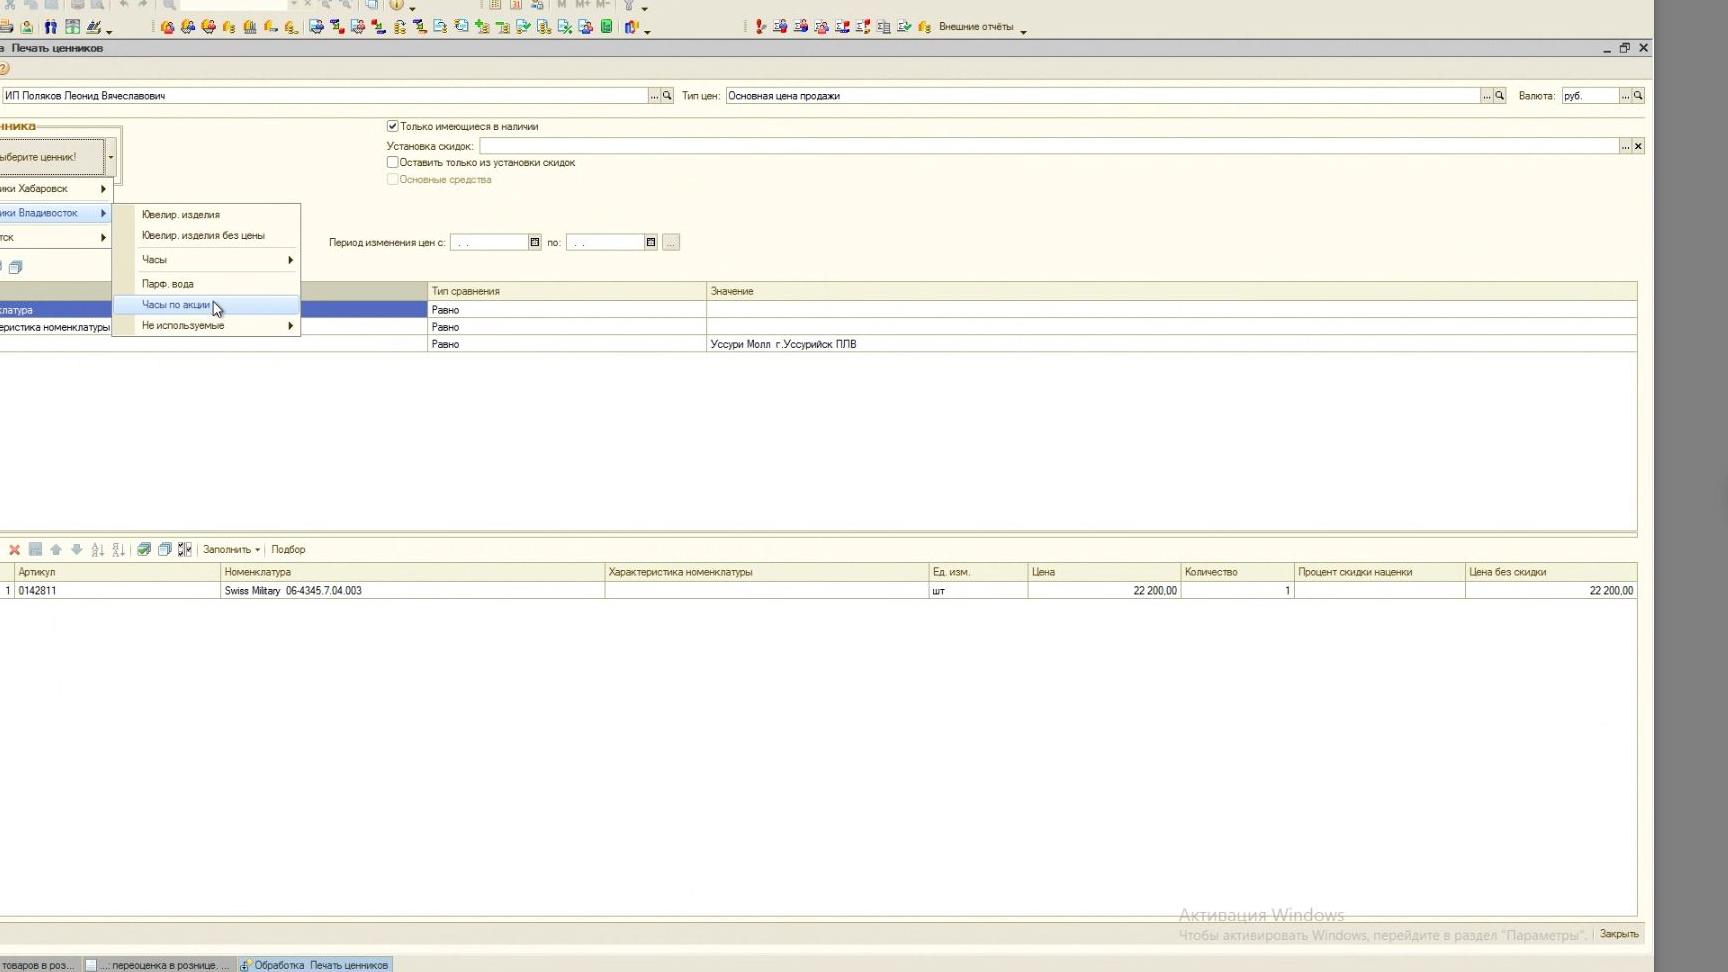Click the sort descending icon in table toolbar
This screenshot has height=972, width=1728.
(118, 549)
